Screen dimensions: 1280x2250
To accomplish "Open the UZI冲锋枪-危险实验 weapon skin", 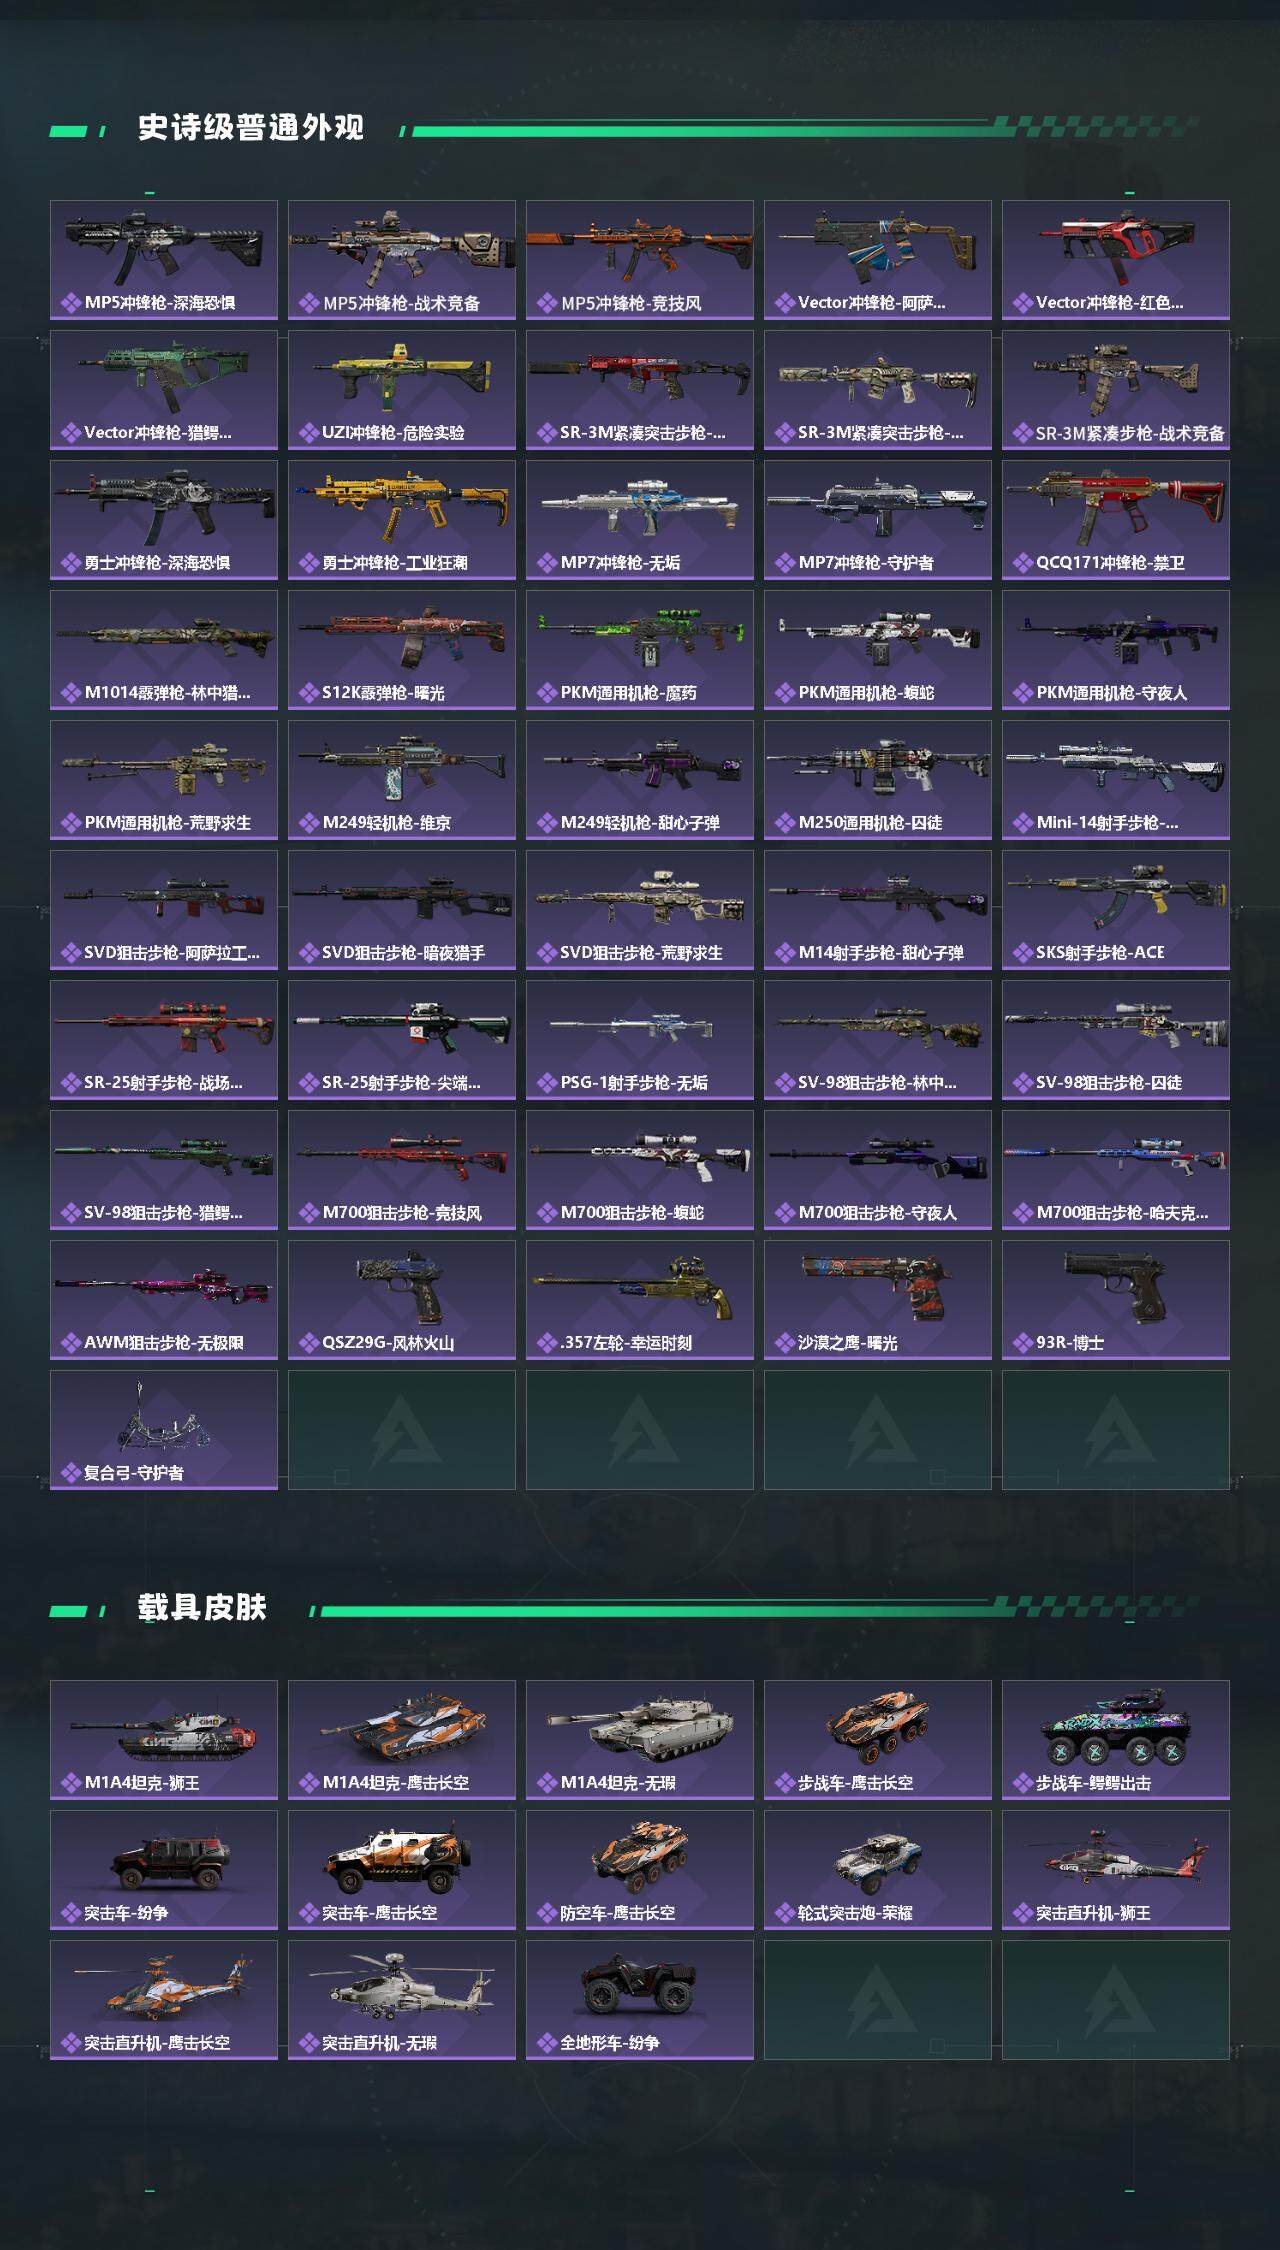I will coord(402,390).
